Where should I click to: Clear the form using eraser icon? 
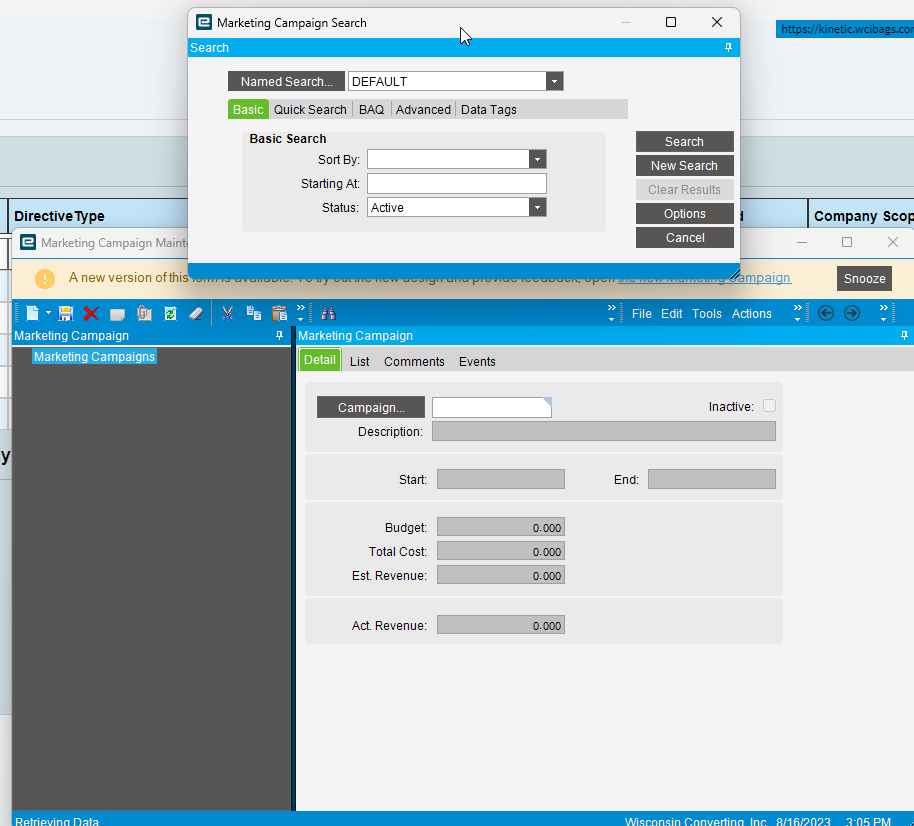click(196, 314)
